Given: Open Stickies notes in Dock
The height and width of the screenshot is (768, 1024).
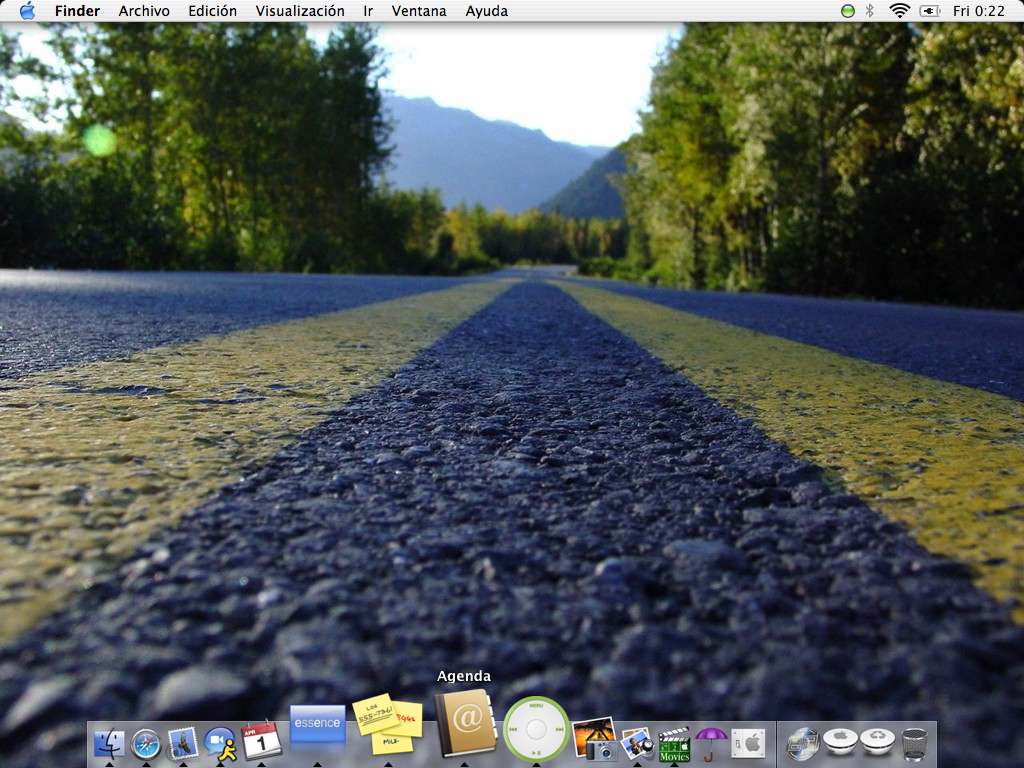Looking at the screenshot, I should point(387,724).
